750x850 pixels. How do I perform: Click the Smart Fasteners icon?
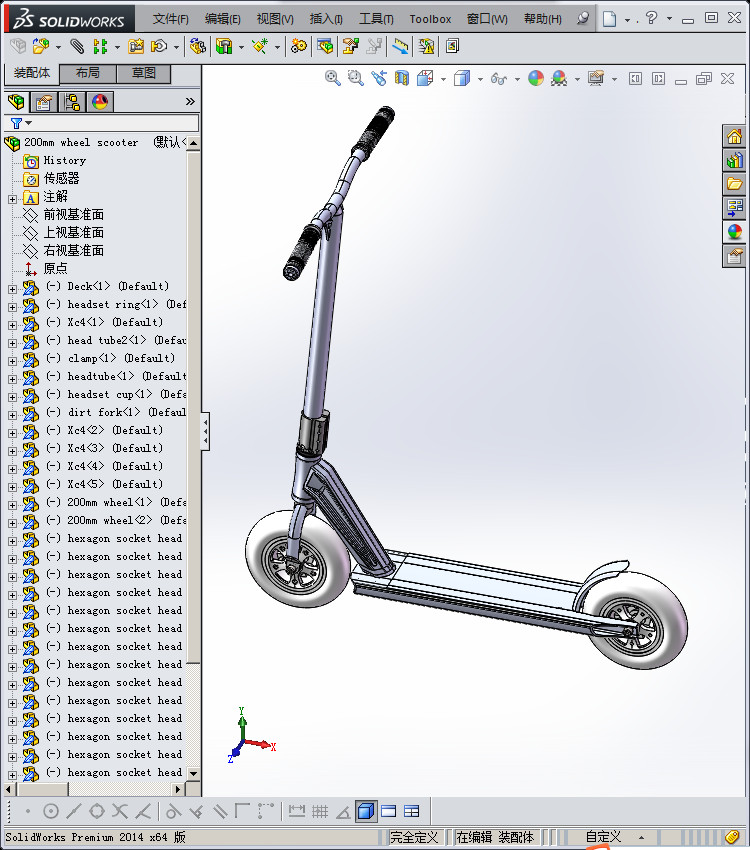[136, 47]
